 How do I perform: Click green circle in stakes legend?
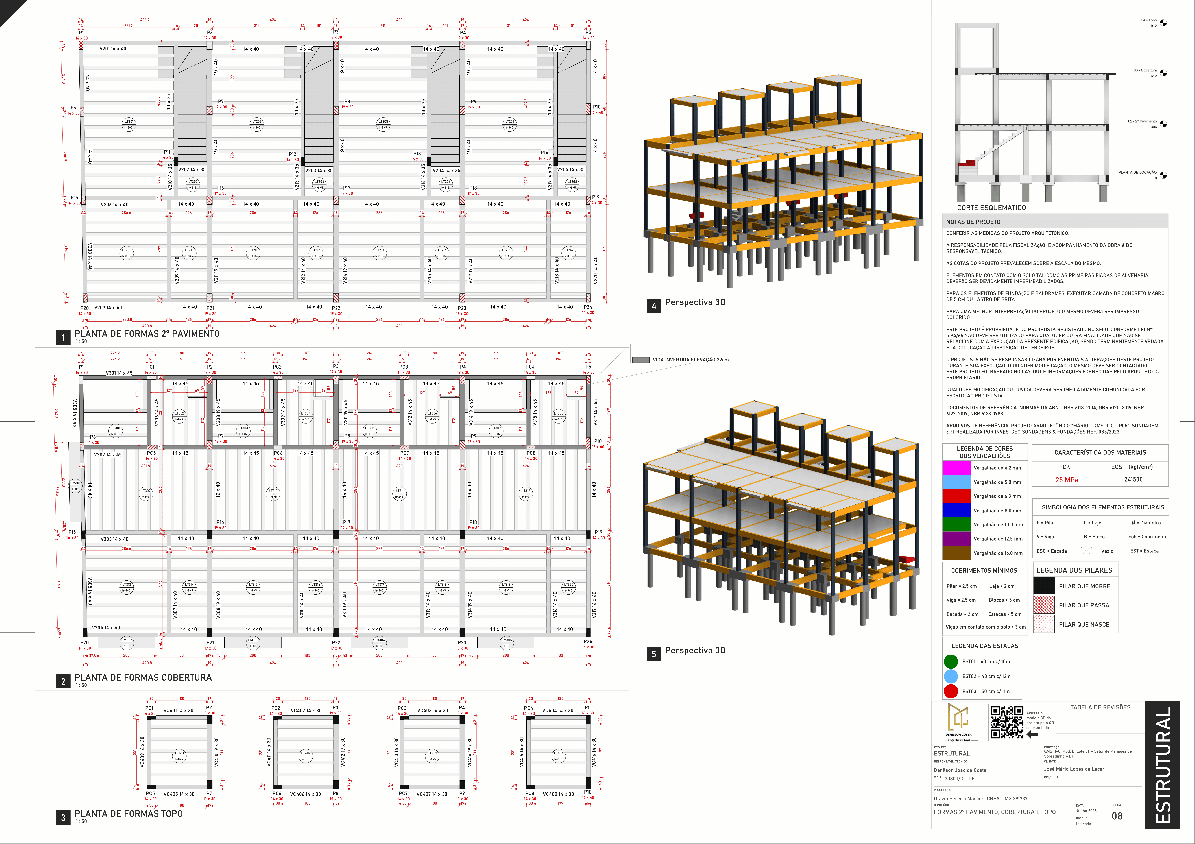coord(950,662)
